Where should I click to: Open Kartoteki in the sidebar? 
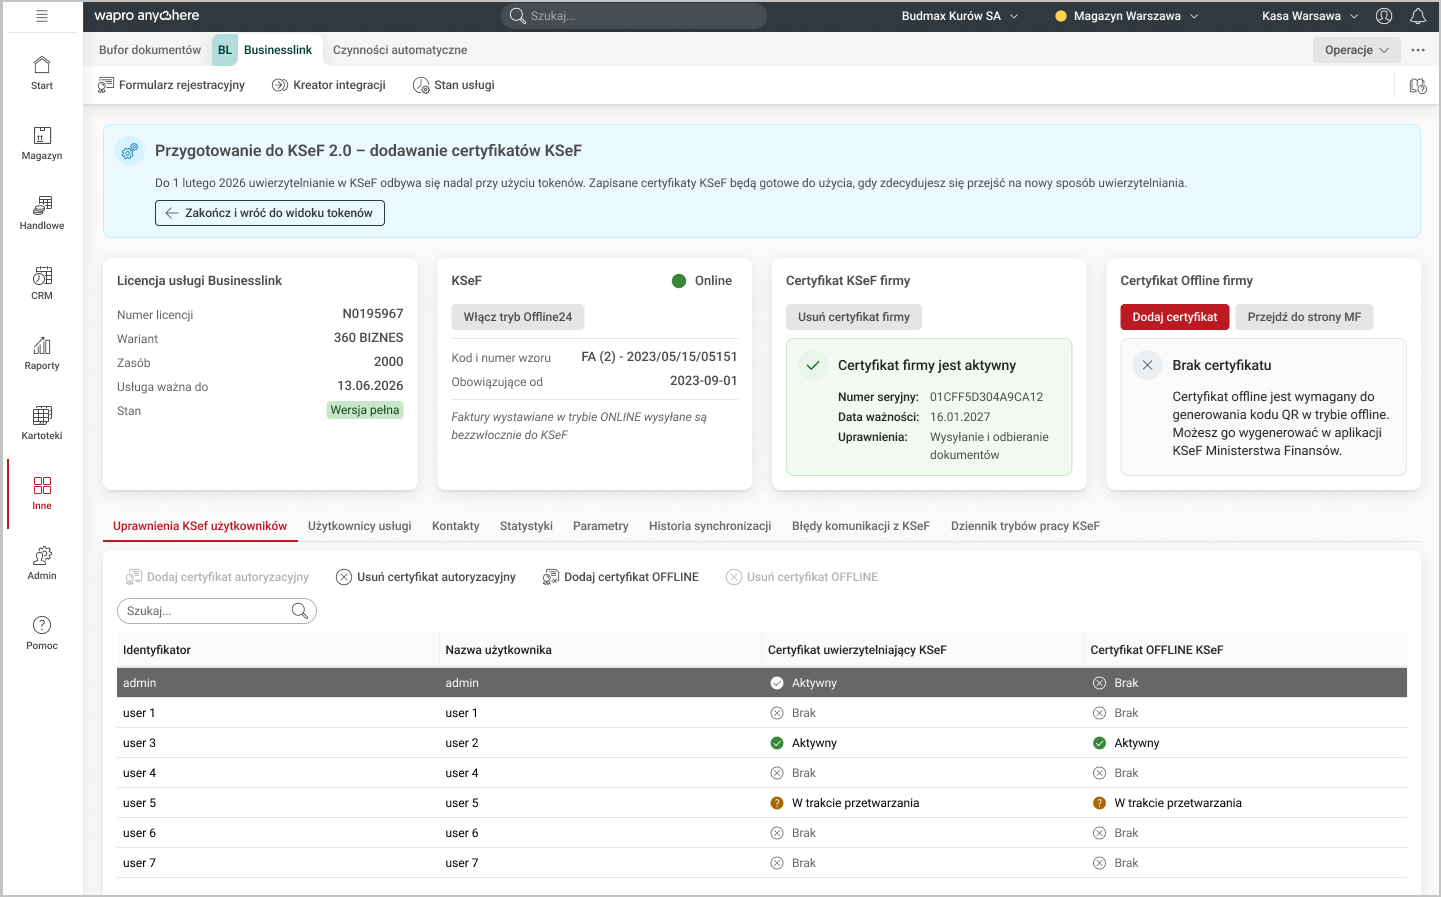(42, 423)
